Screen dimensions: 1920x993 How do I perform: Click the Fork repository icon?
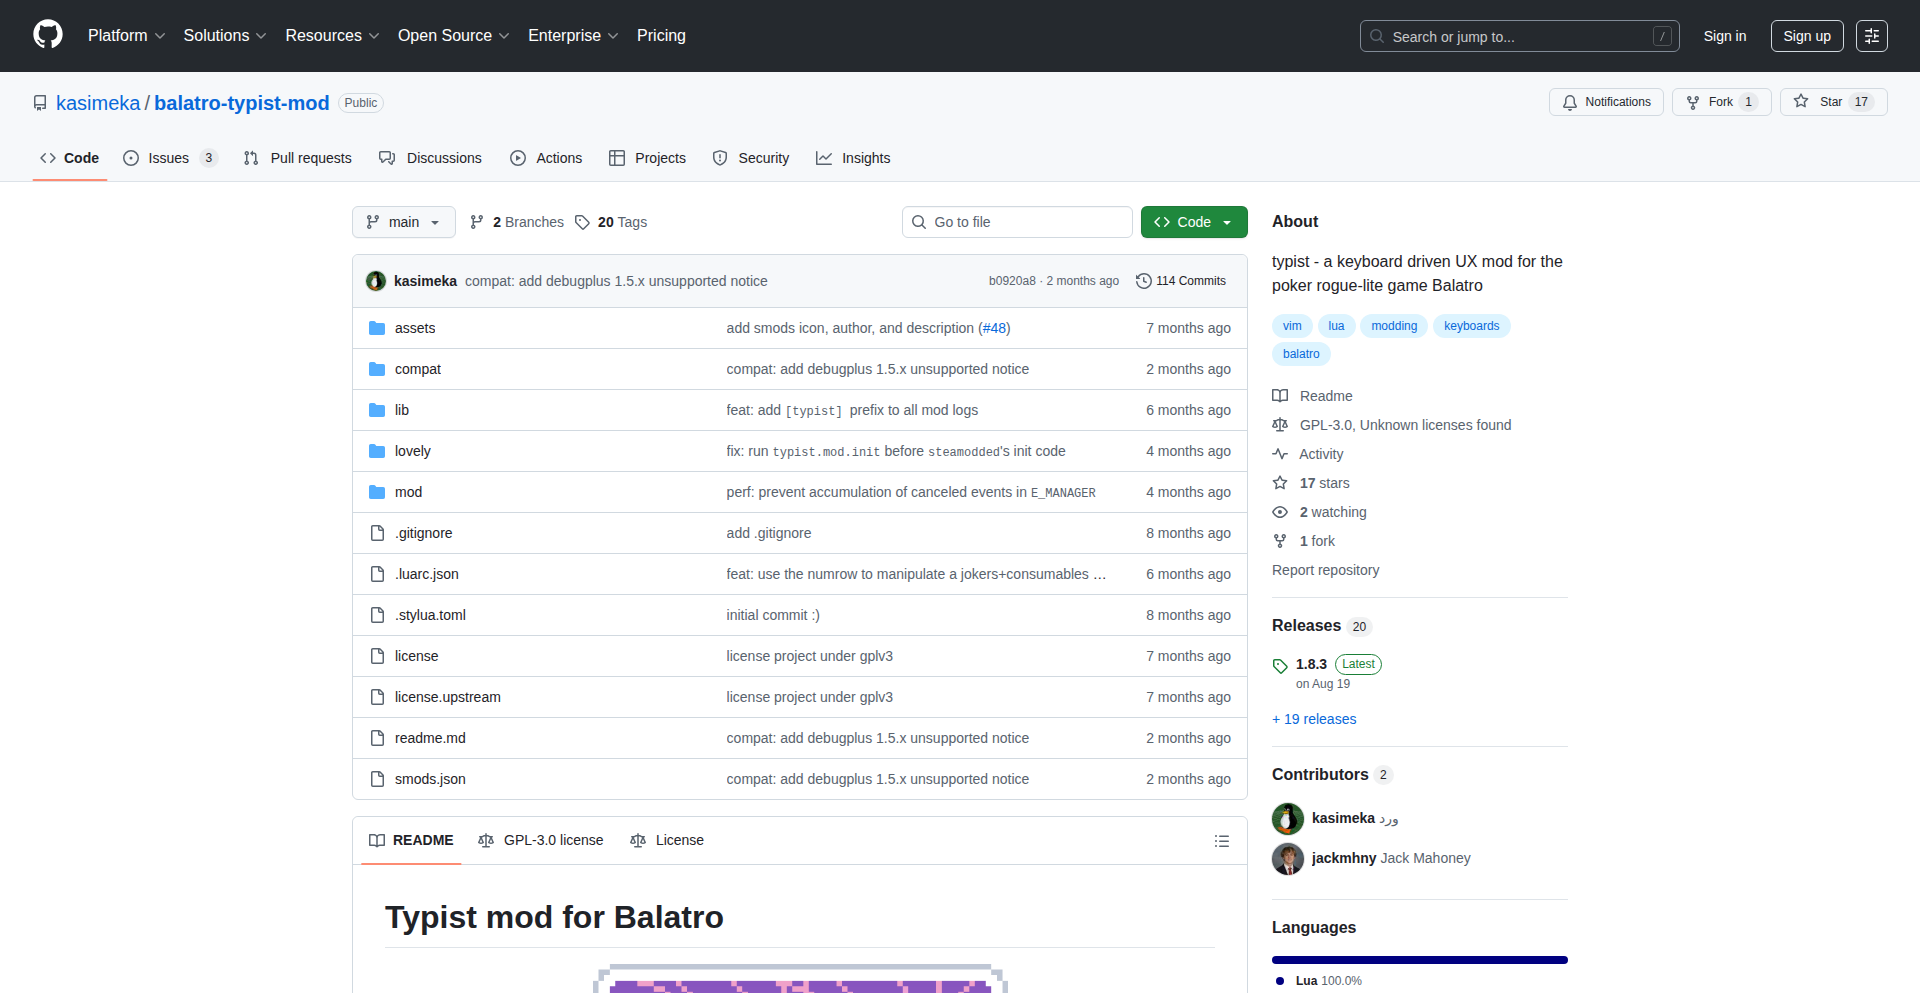[1693, 102]
